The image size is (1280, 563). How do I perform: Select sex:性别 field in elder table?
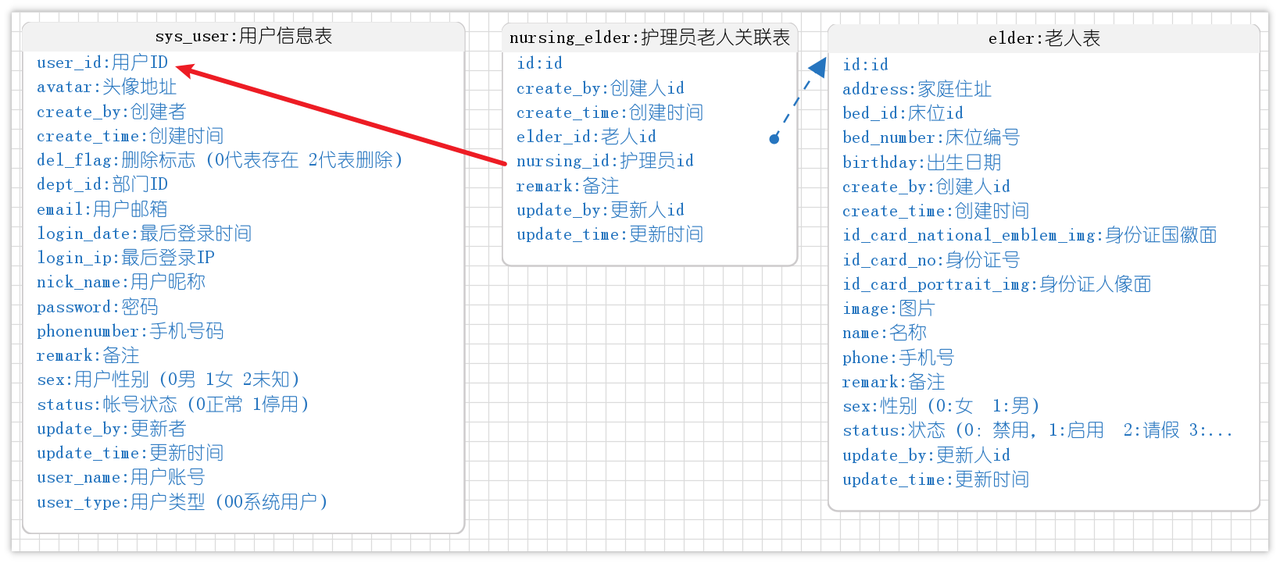[941, 406]
